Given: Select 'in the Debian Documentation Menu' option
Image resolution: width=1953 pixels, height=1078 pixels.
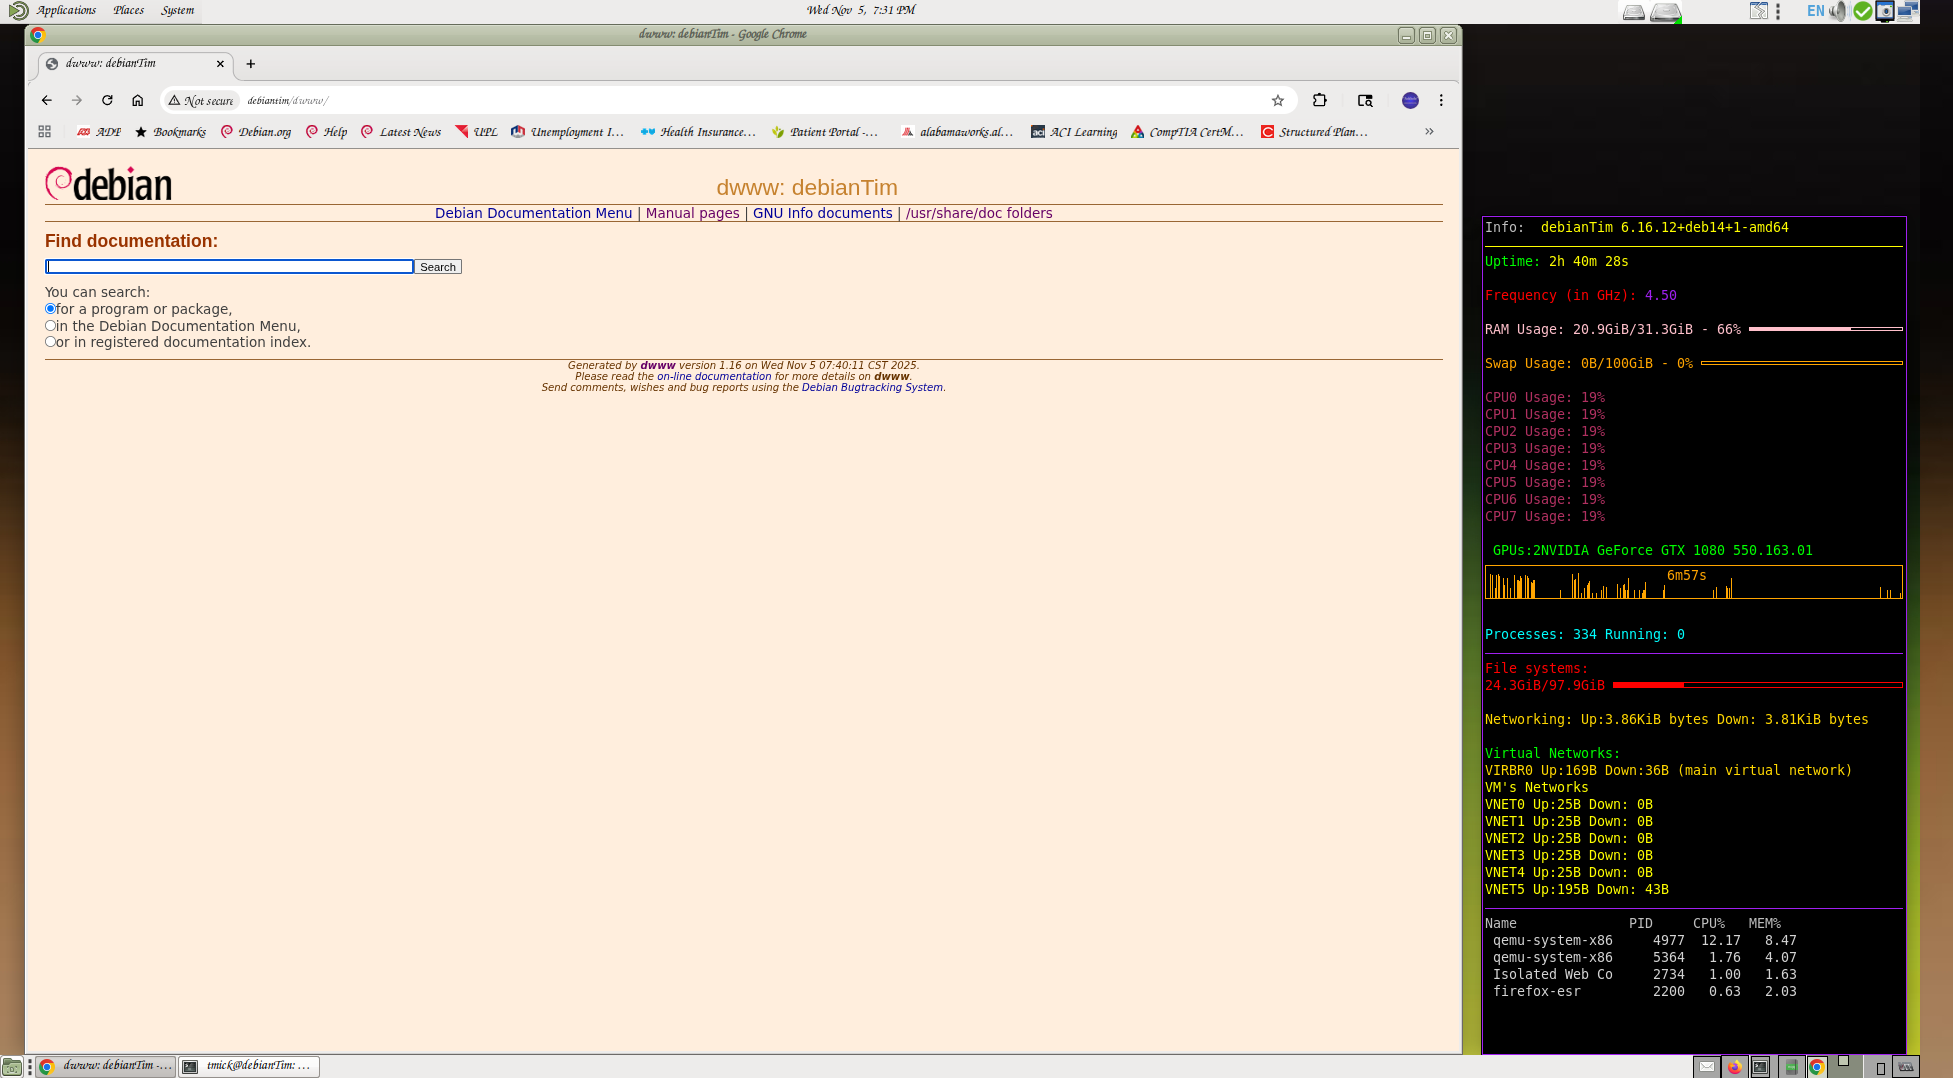Looking at the screenshot, I should point(50,326).
